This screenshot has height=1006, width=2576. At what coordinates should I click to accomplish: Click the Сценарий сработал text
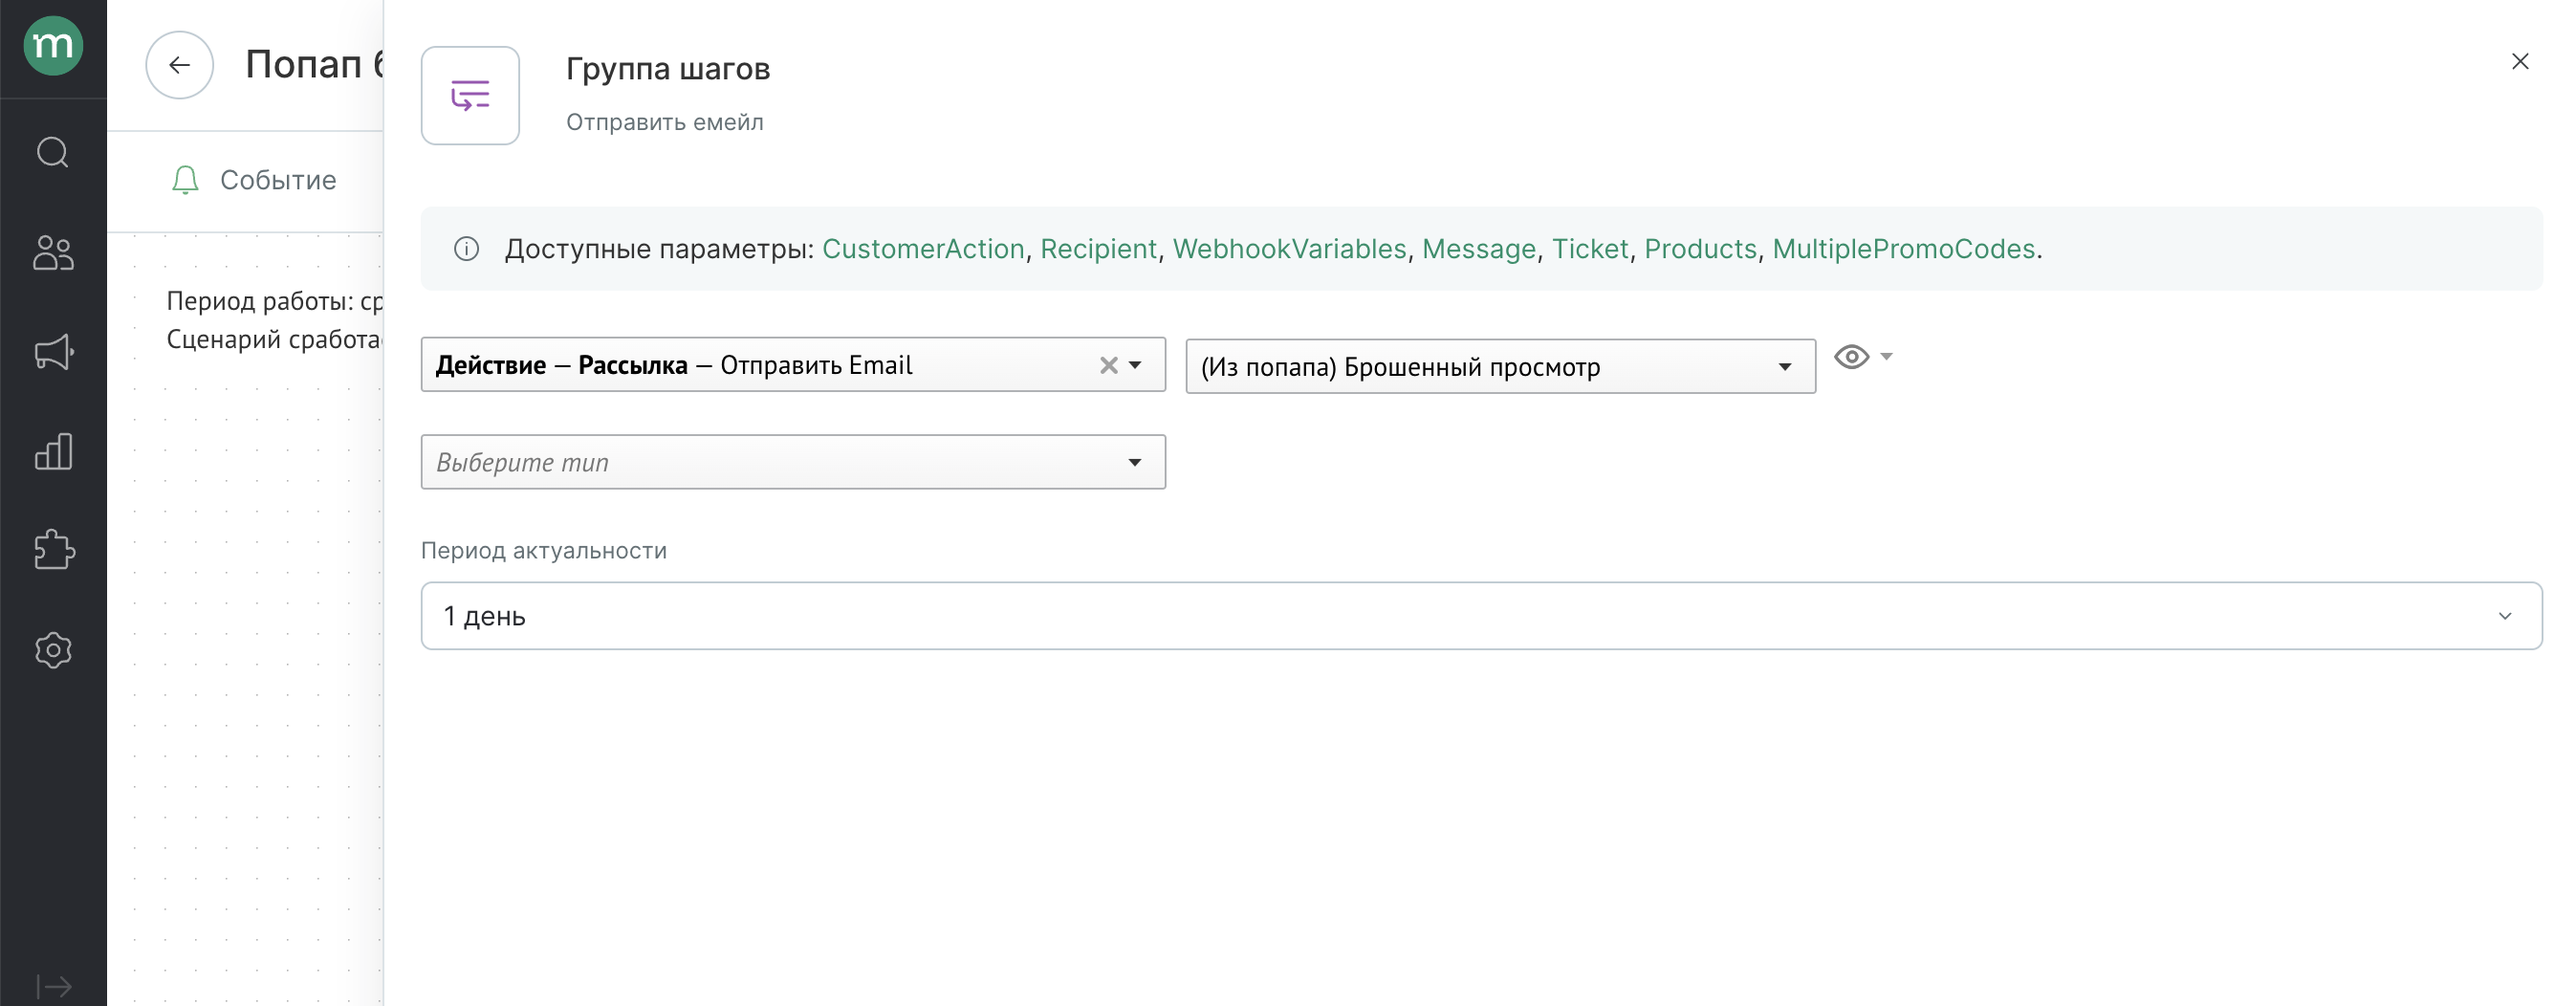pos(275,340)
